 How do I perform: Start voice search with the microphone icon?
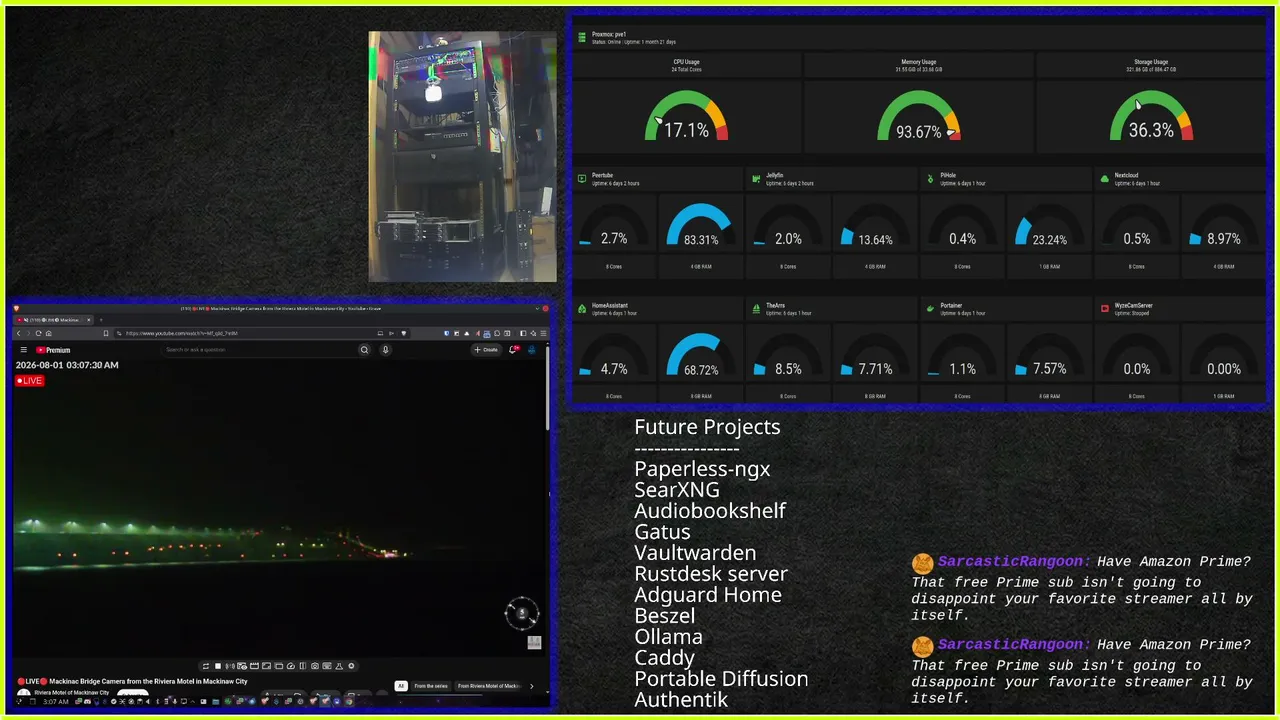(385, 350)
